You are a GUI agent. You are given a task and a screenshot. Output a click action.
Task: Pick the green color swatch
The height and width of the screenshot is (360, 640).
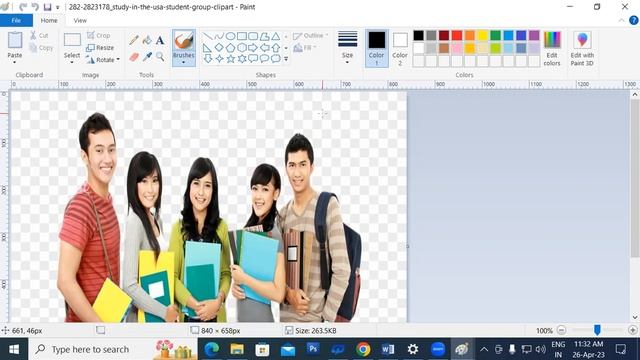click(x=495, y=36)
